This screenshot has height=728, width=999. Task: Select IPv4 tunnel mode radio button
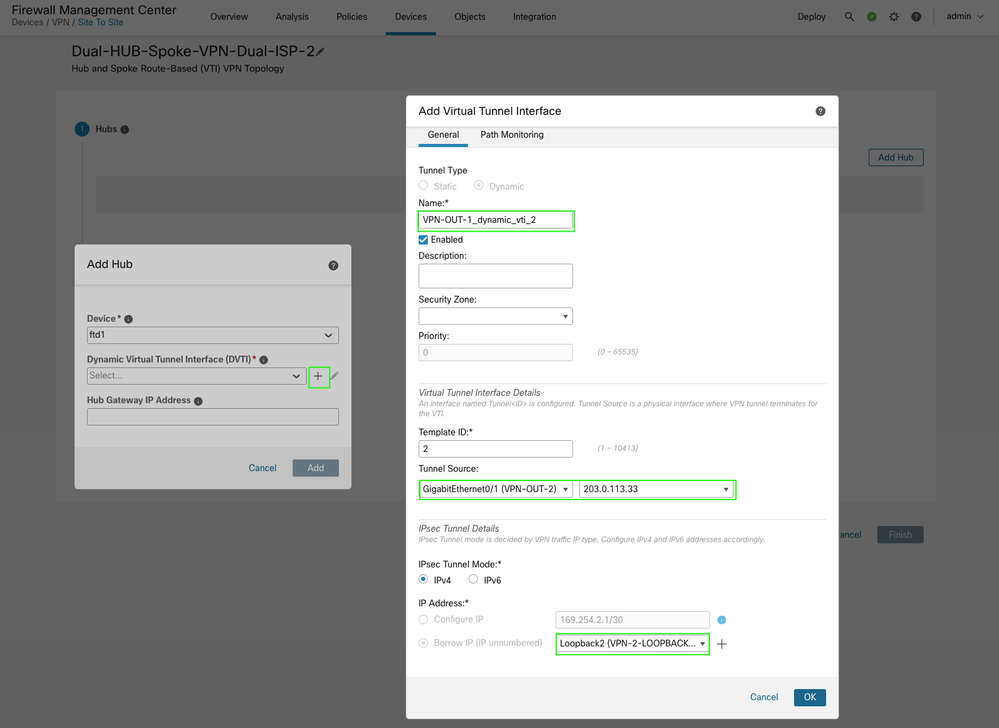point(424,579)
